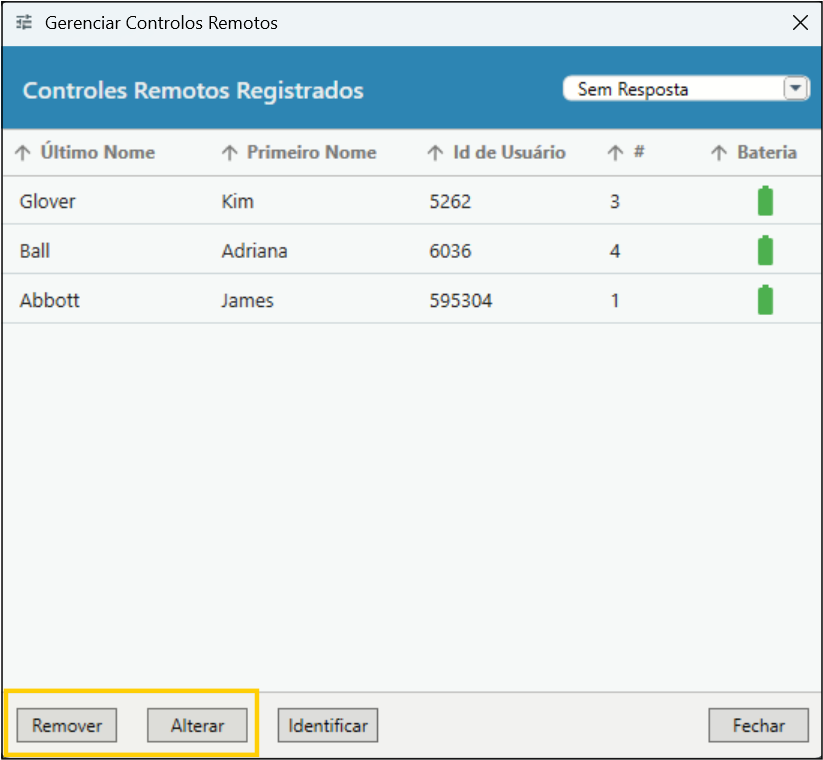Select user Id 5262 cell
This screenshot has width=823, height=760.
pos(450,201)
